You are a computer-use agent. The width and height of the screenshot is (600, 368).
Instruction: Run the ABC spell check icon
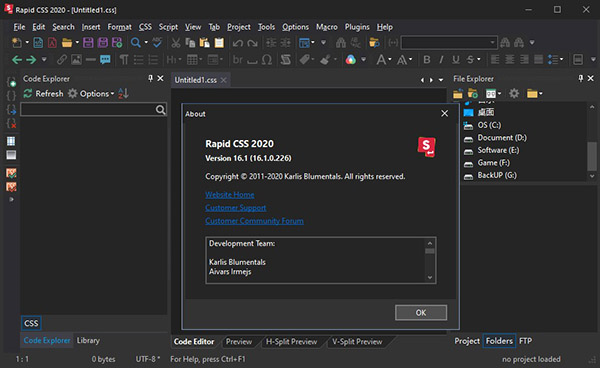click(157, 42)
